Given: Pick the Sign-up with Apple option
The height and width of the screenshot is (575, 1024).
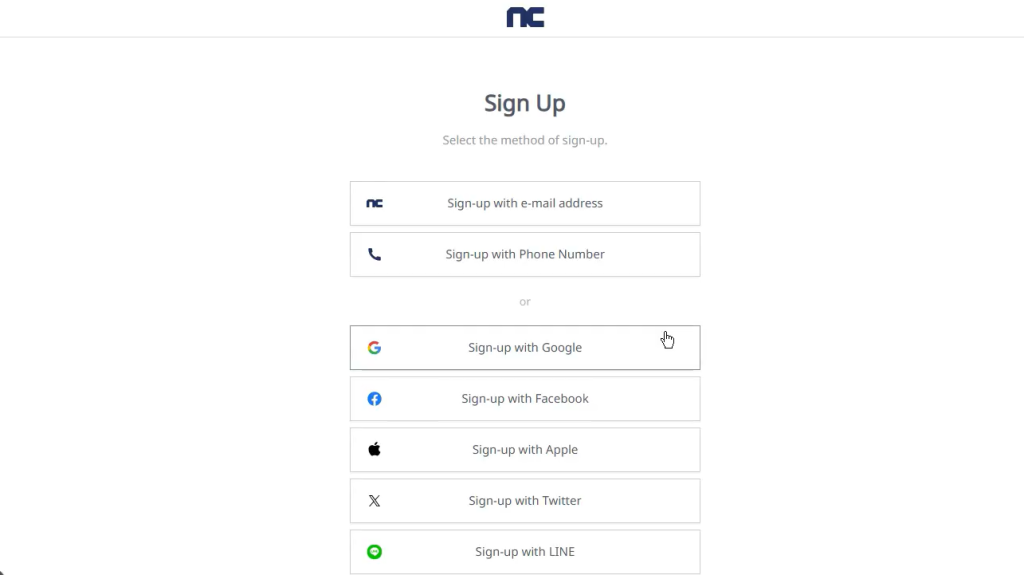Looking at the screenshot, I should (525, 450).
